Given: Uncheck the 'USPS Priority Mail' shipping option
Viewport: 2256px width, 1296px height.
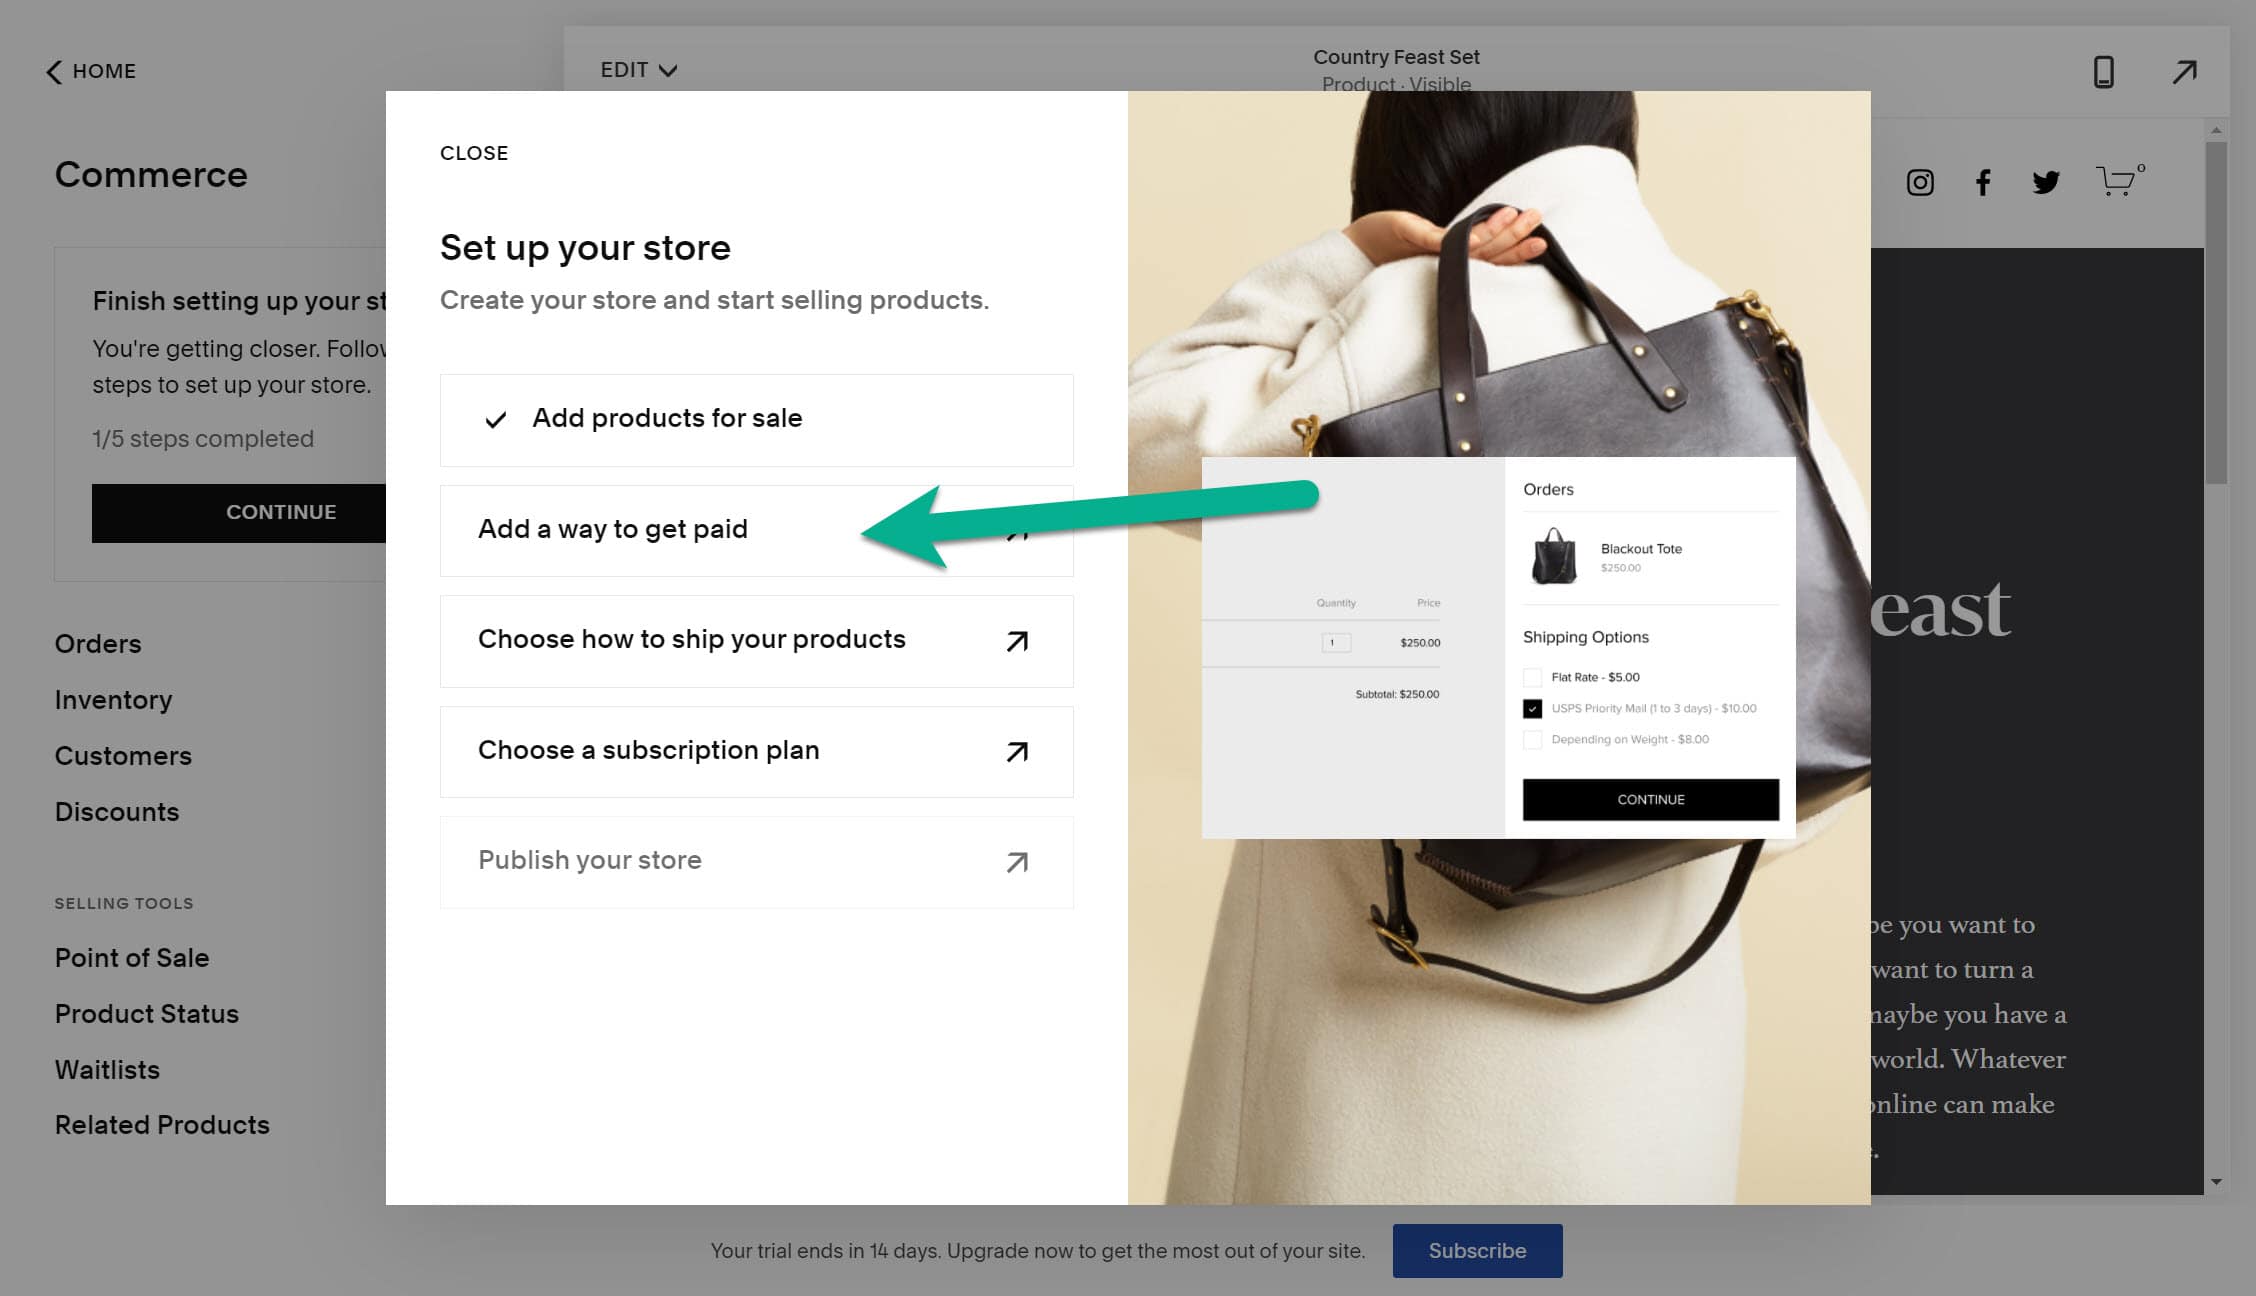Looking at the screenshot, I should click(1532, 708).
